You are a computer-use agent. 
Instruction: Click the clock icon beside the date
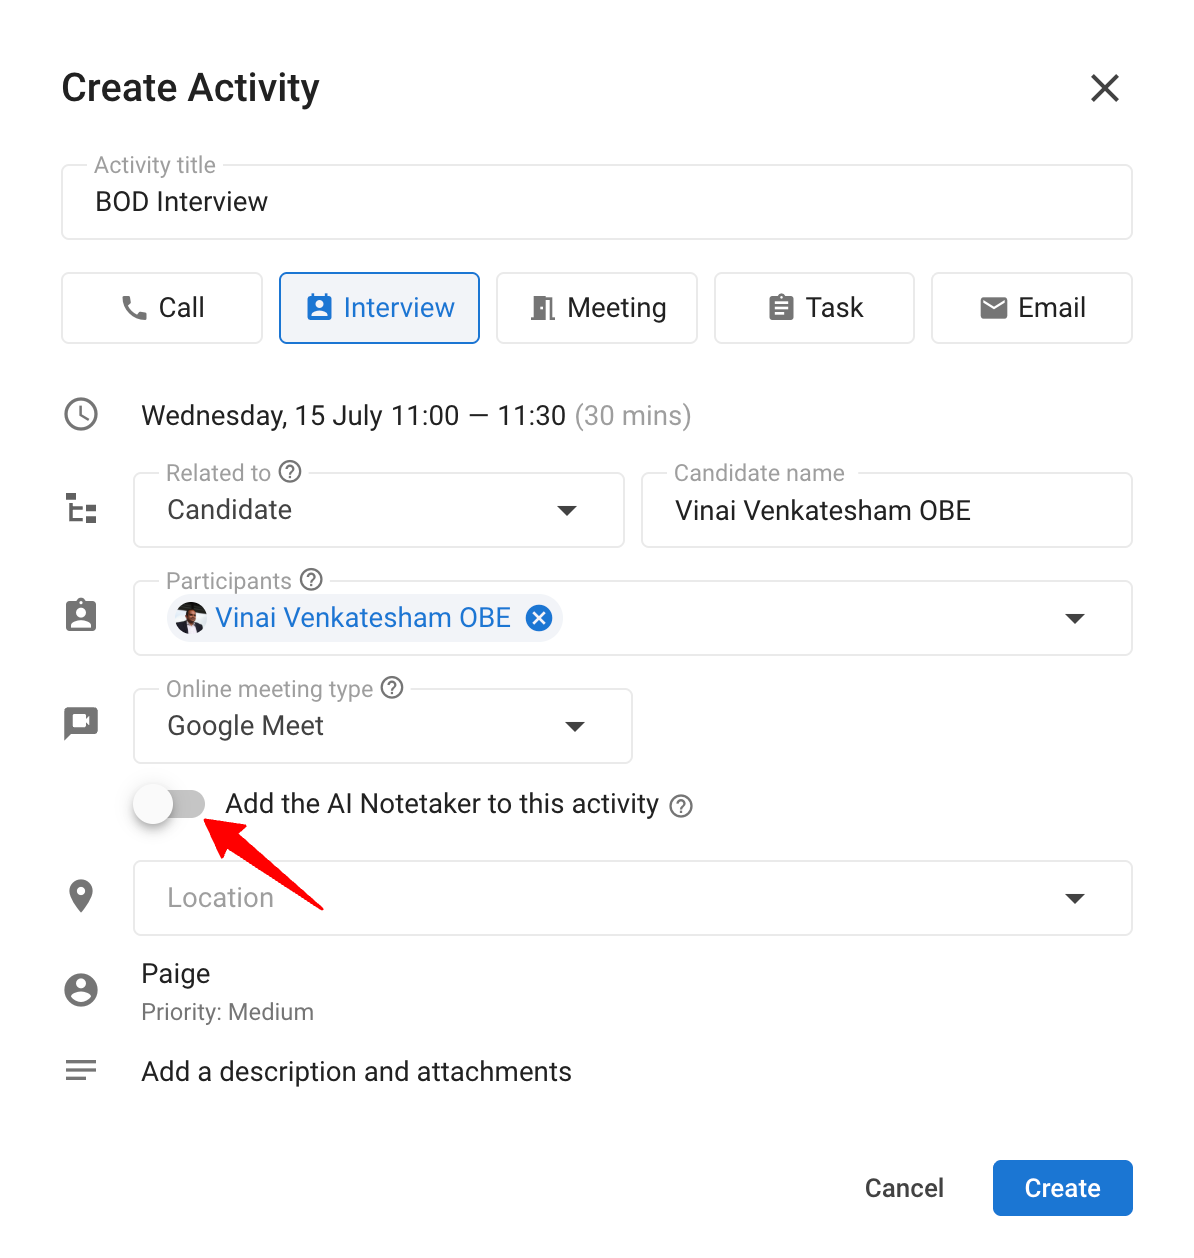click(x=81, y=414)
